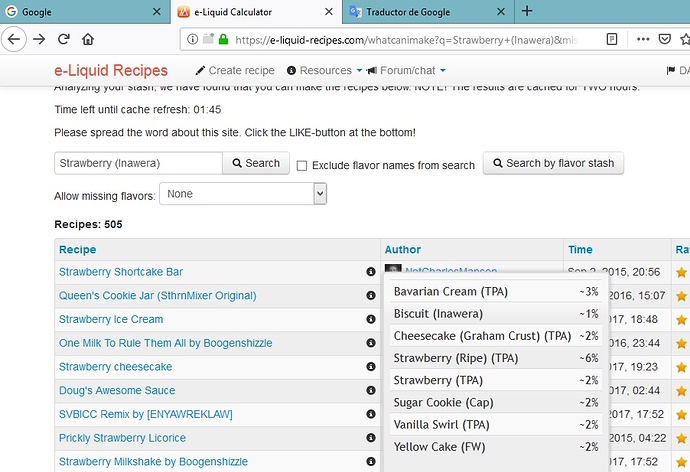
Task: Open Prickly Strawberry Licorice recipe
Action: 122,438
